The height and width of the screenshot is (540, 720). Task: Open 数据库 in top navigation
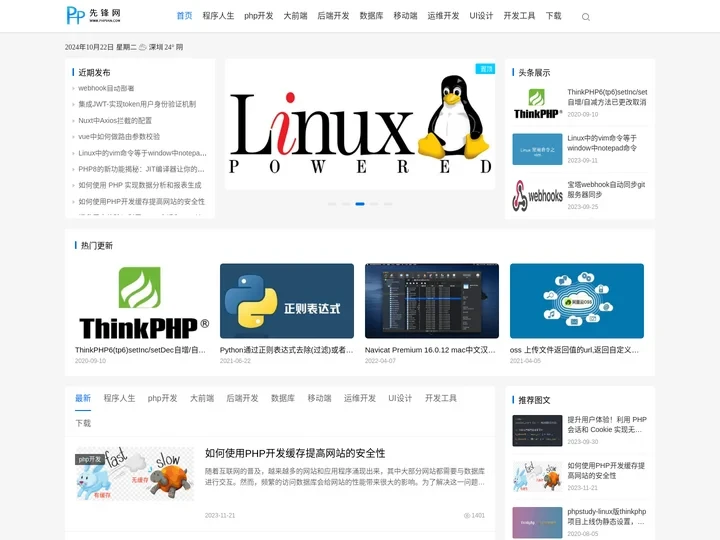371,16
